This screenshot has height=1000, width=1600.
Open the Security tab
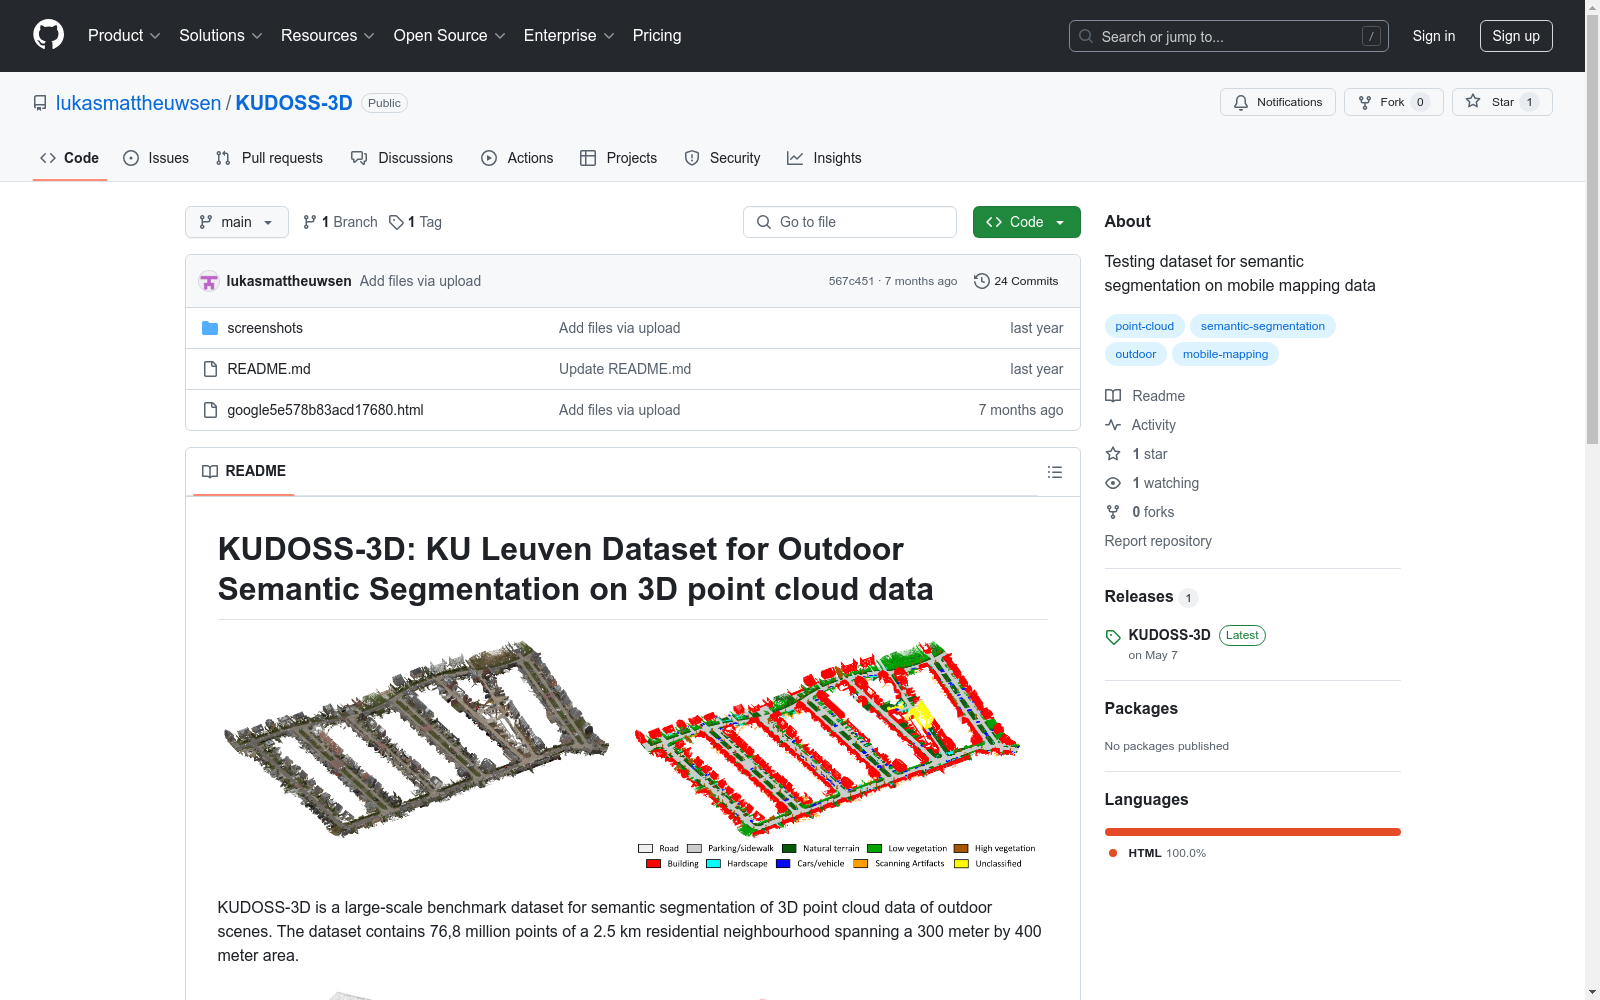click(722, 158)
